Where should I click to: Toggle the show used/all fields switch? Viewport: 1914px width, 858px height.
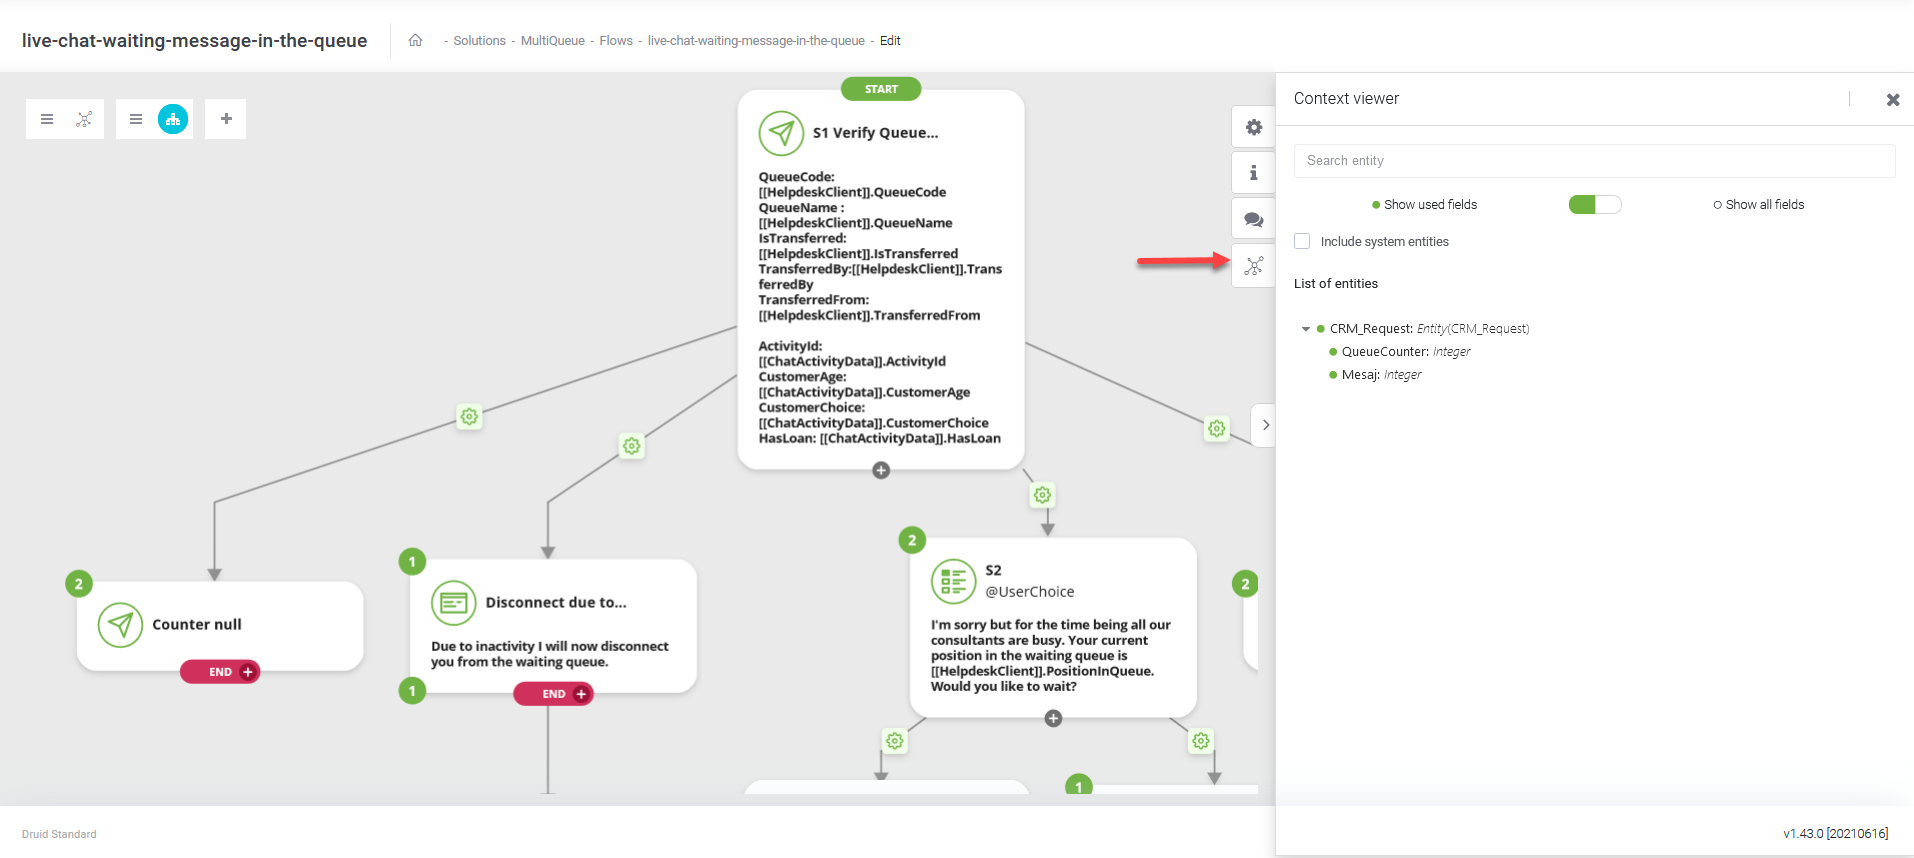click(x=1594, y=205)
